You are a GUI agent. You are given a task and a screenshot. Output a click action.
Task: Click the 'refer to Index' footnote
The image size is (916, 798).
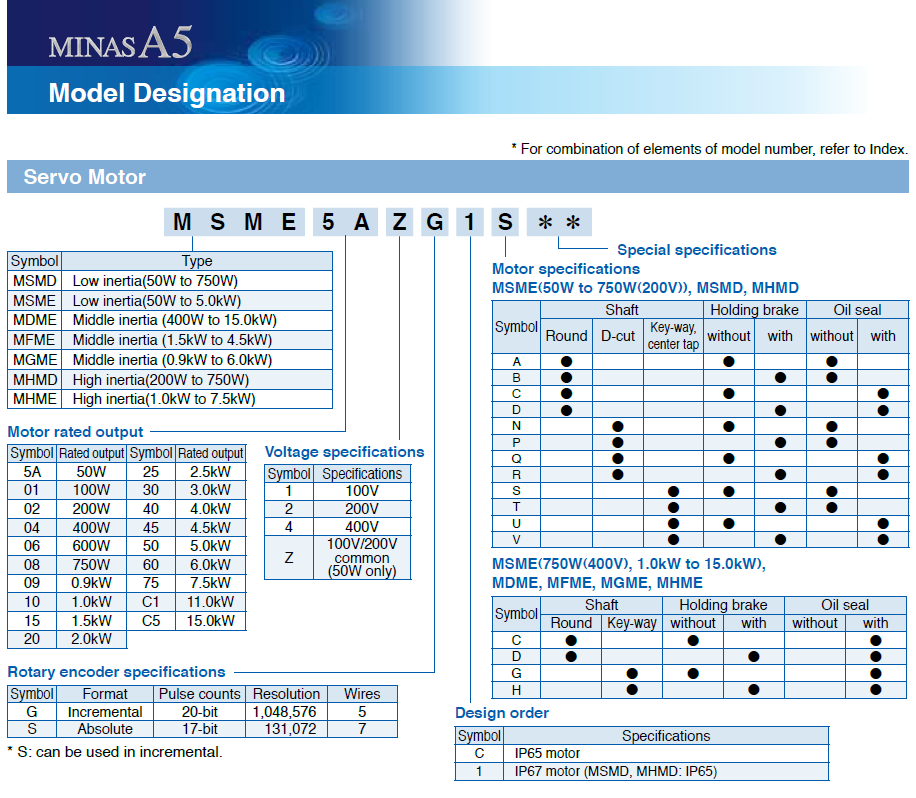(x=709, y=149)
